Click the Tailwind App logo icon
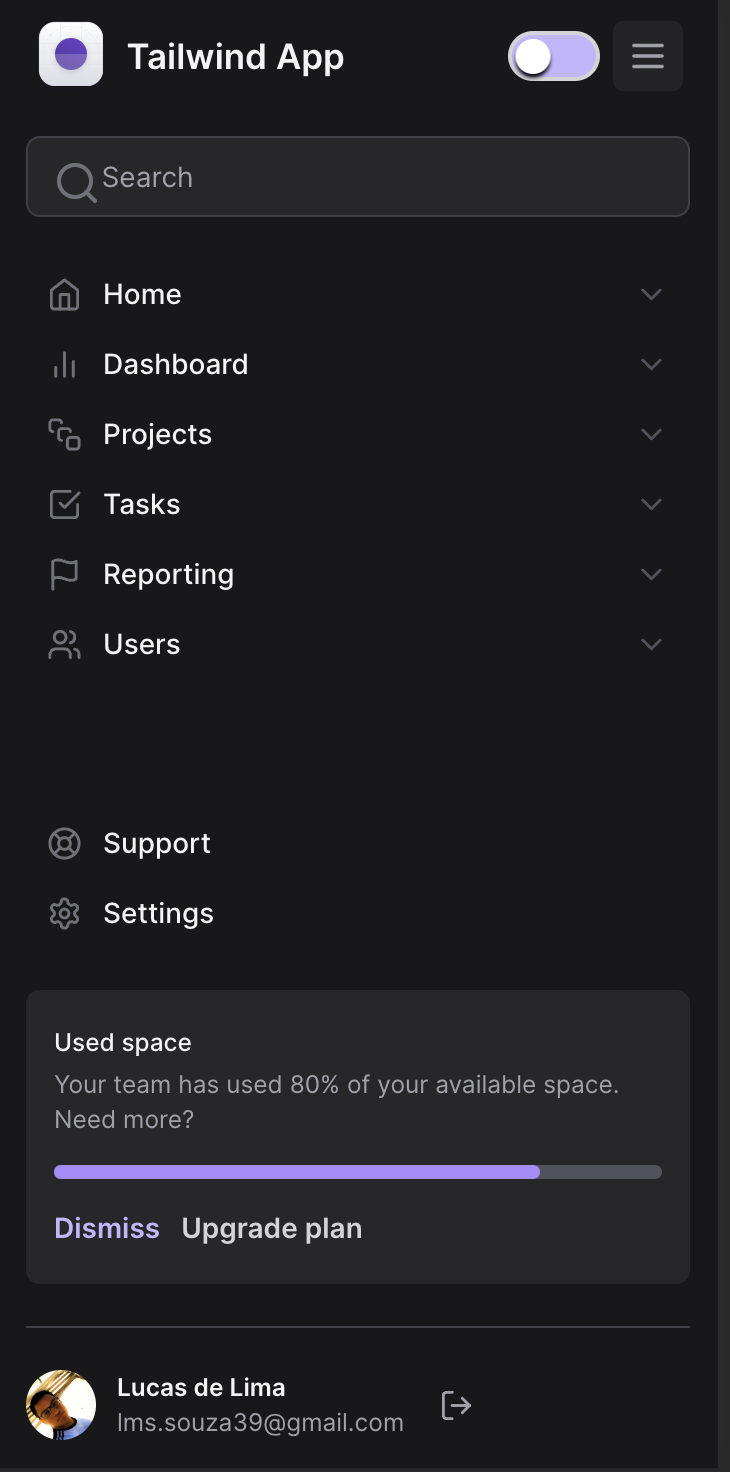The width and height of the screenshot is (730, 1472). [71, 54]
